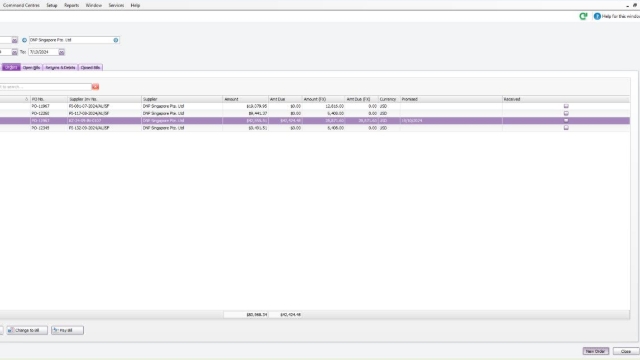The height and width of the screenshot is (360, 640).
Task: Click the red clear search icon
Action: (x=95, y=87)
